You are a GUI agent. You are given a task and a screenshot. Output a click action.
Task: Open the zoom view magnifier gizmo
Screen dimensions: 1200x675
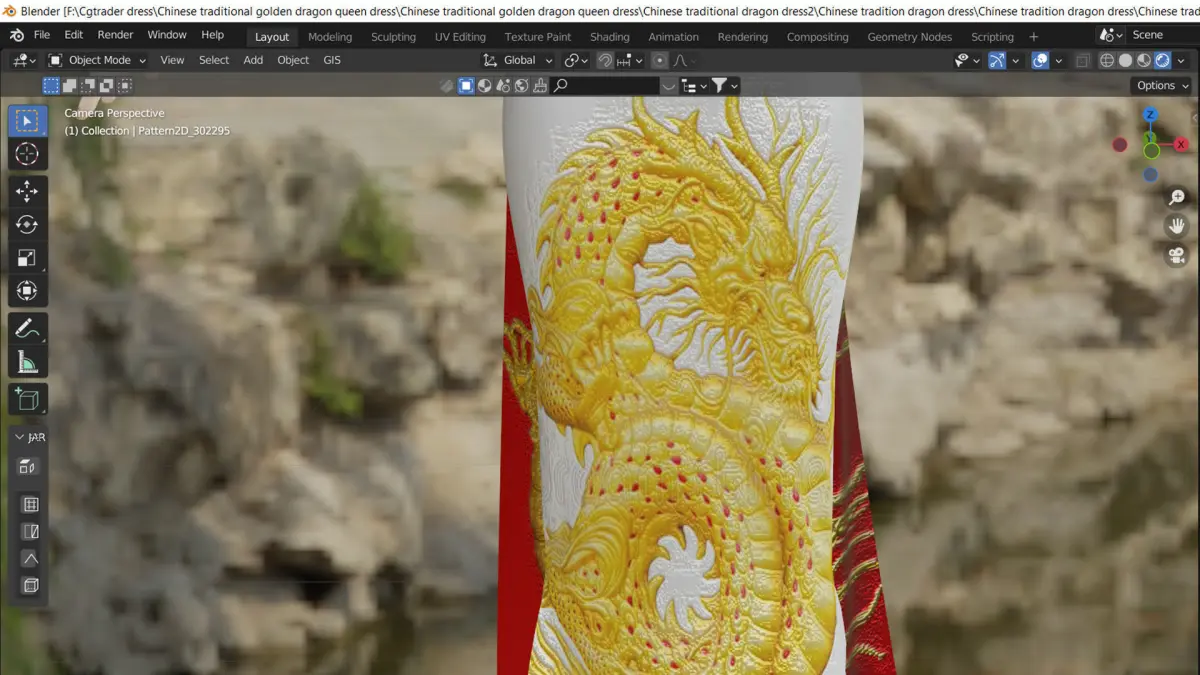[x=1177, y=197]
